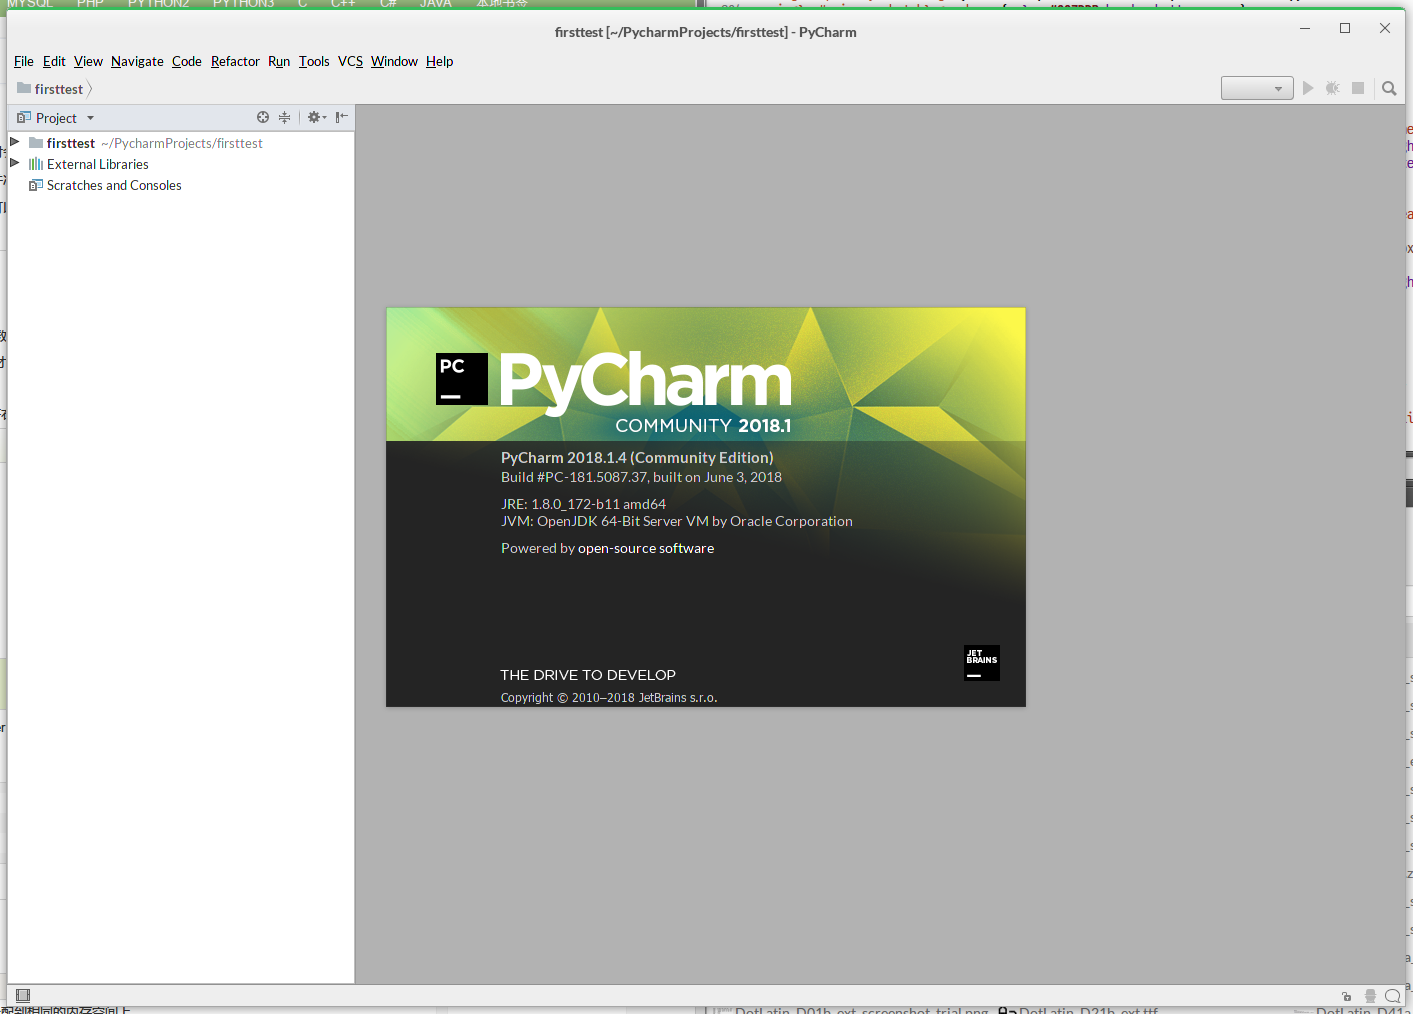The height and width of the screenshot is (1014, 1413).
Task: Click the open-source software link
Action: 646,548
